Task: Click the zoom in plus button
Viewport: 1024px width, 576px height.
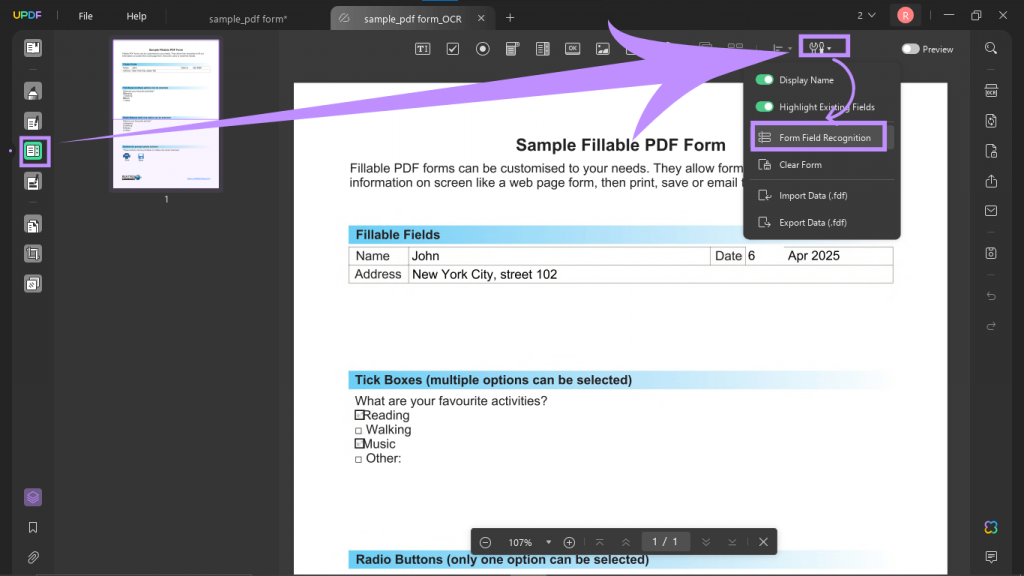Action: 569,542
